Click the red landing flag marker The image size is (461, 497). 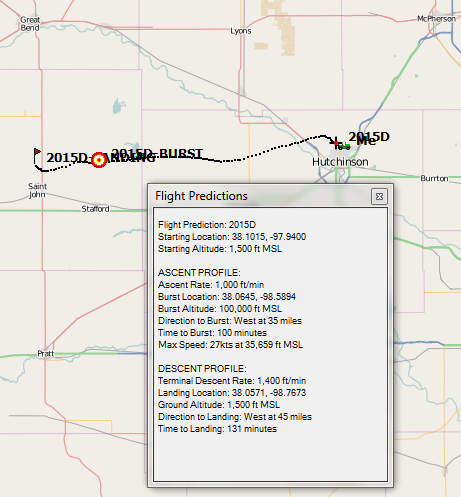click(37, 153)
